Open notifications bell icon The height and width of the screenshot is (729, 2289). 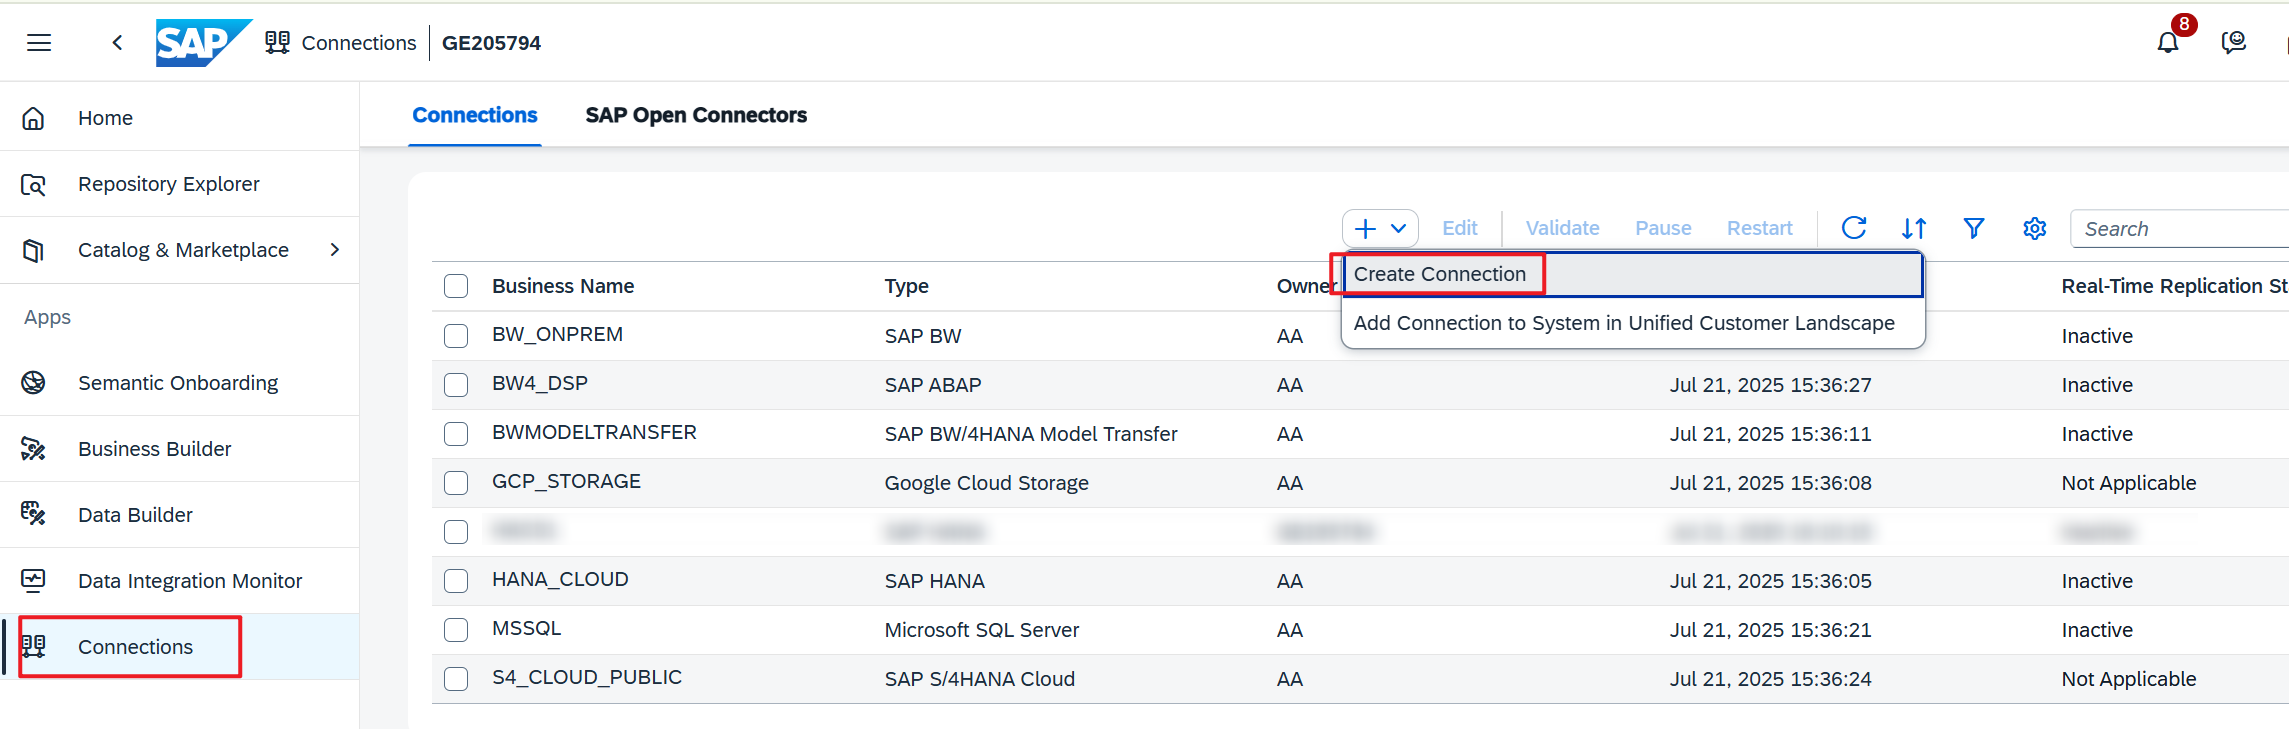pyautogui.click(x=2167, y=43)
